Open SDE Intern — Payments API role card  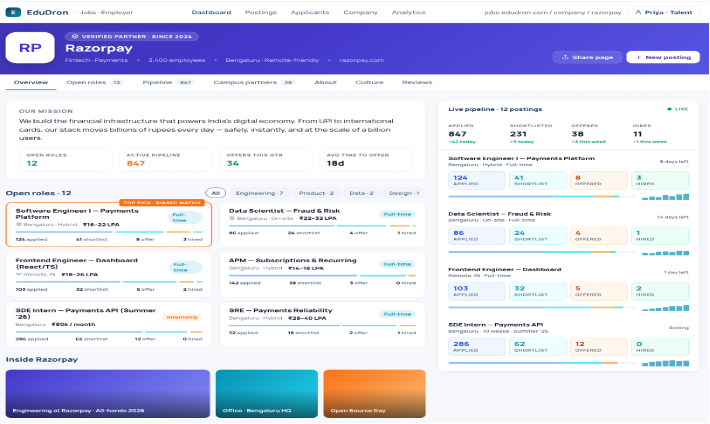coord(109,324)
